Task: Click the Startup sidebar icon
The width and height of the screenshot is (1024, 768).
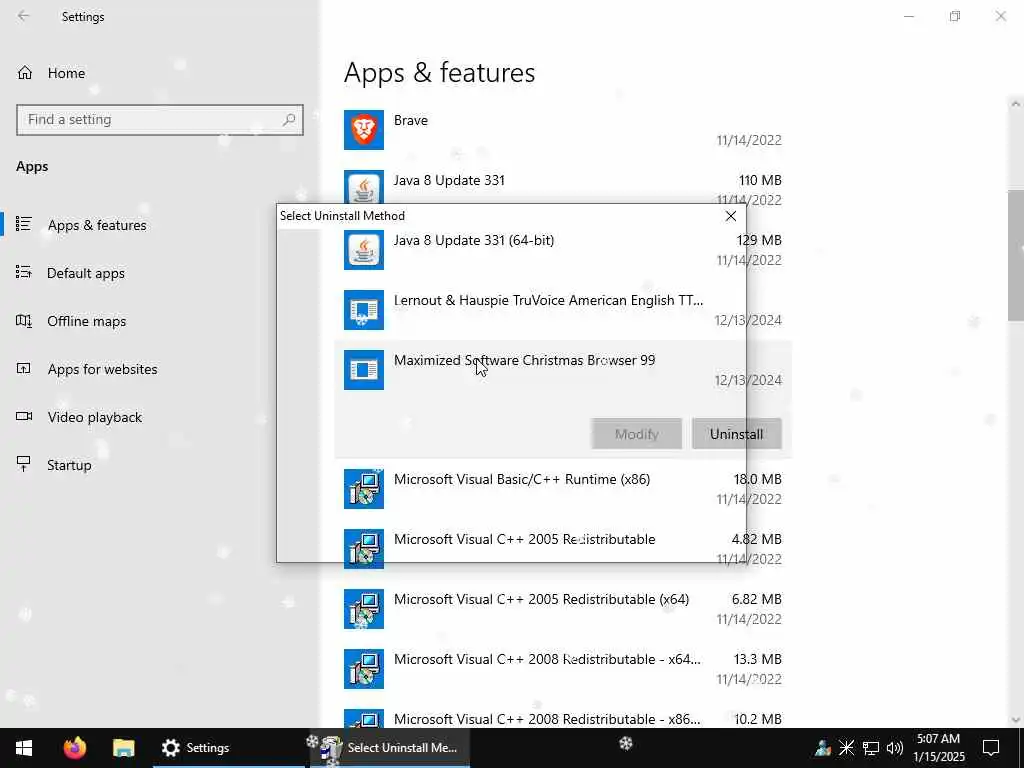Action: click(x=24, y=464)
